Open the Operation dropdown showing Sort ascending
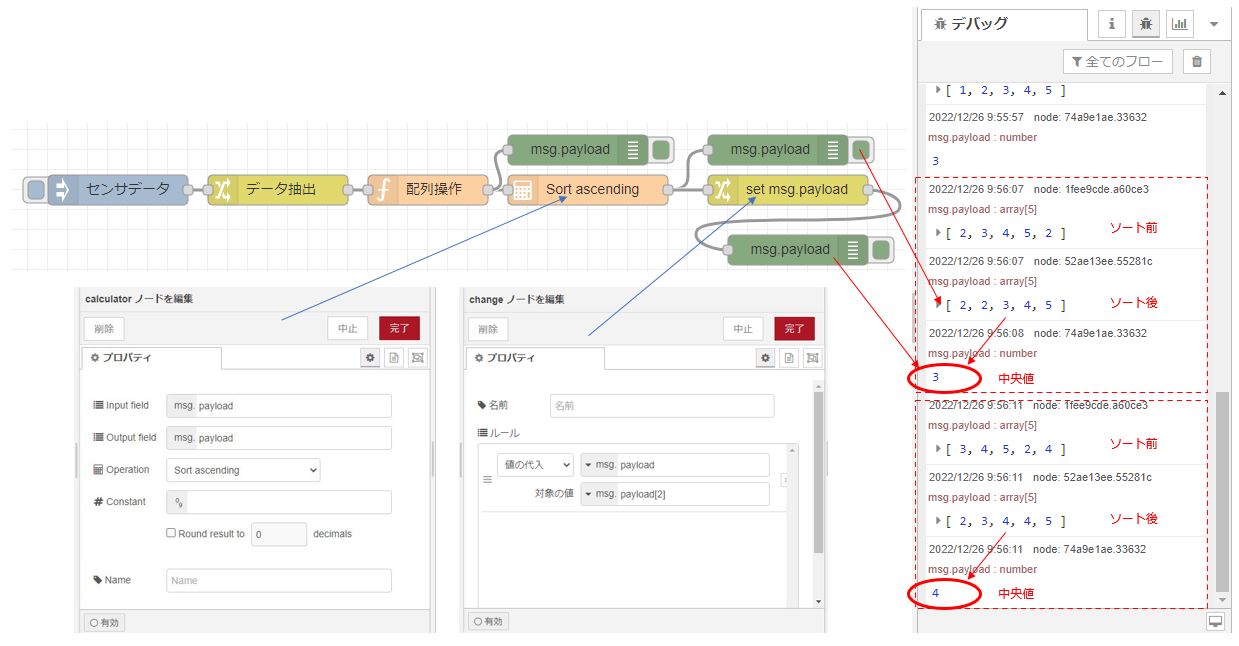 coord(243,470)
